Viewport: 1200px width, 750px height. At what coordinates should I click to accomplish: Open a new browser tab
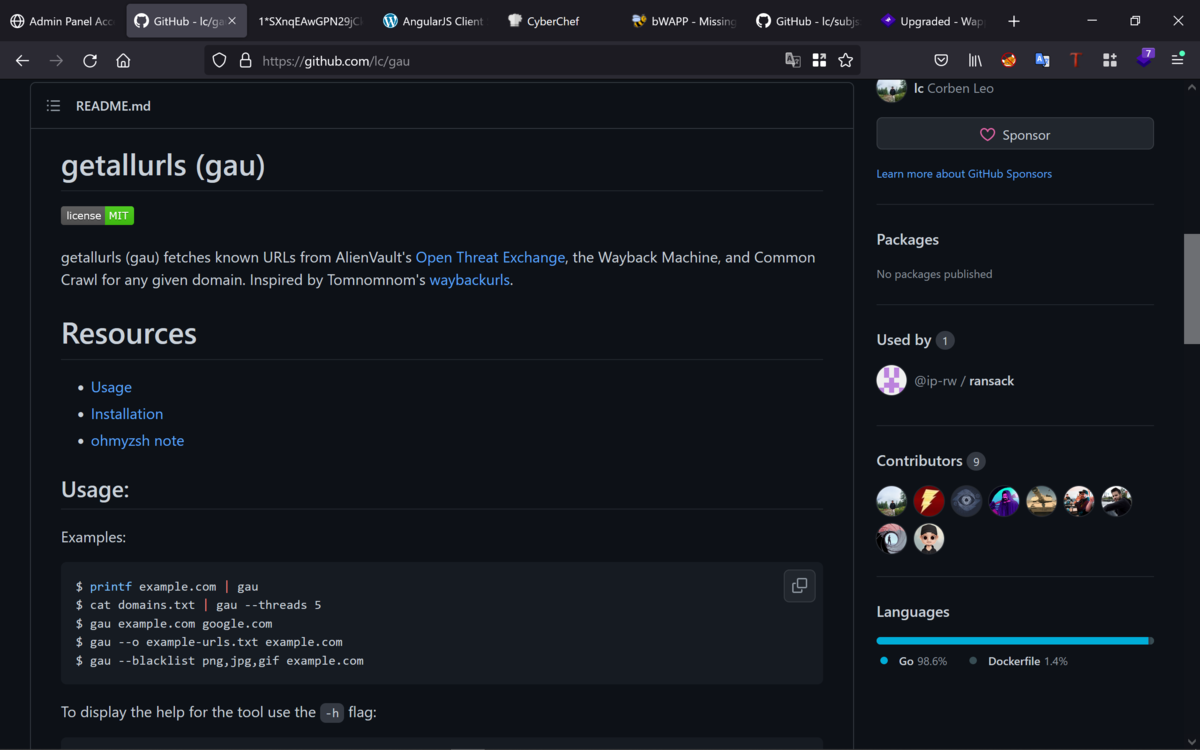(x=1014, y=21)
